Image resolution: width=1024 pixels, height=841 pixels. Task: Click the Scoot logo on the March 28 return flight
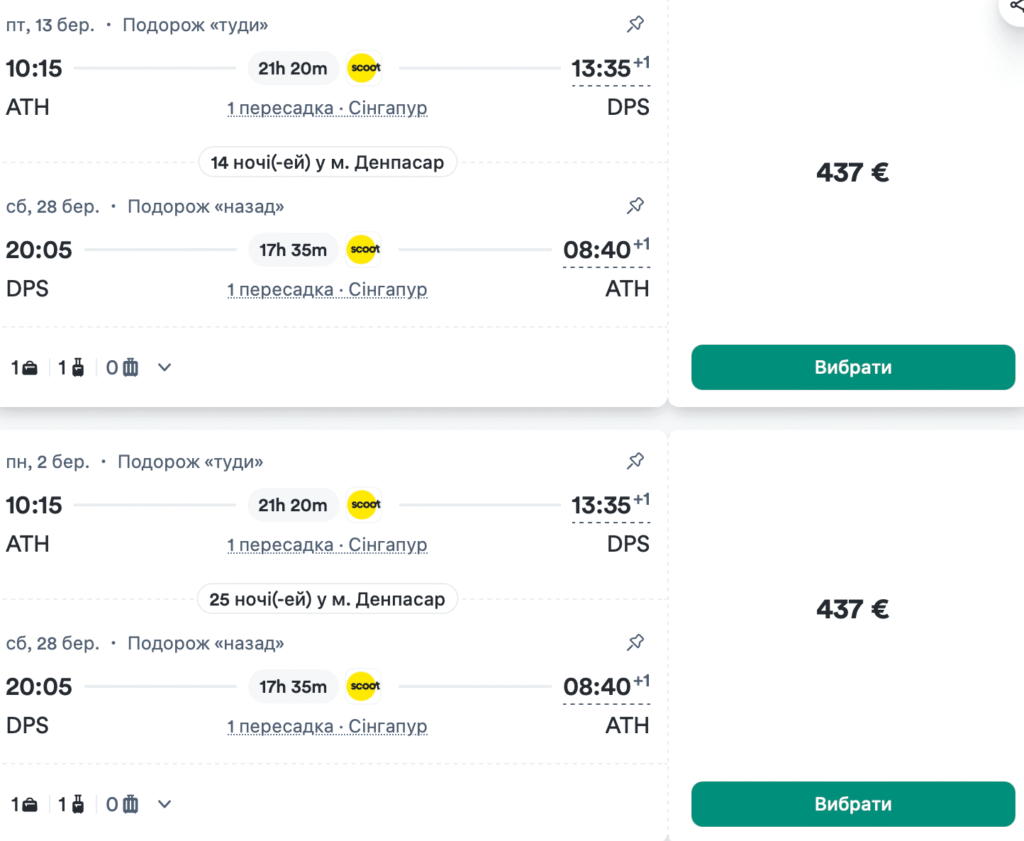[x=364, y=250]
